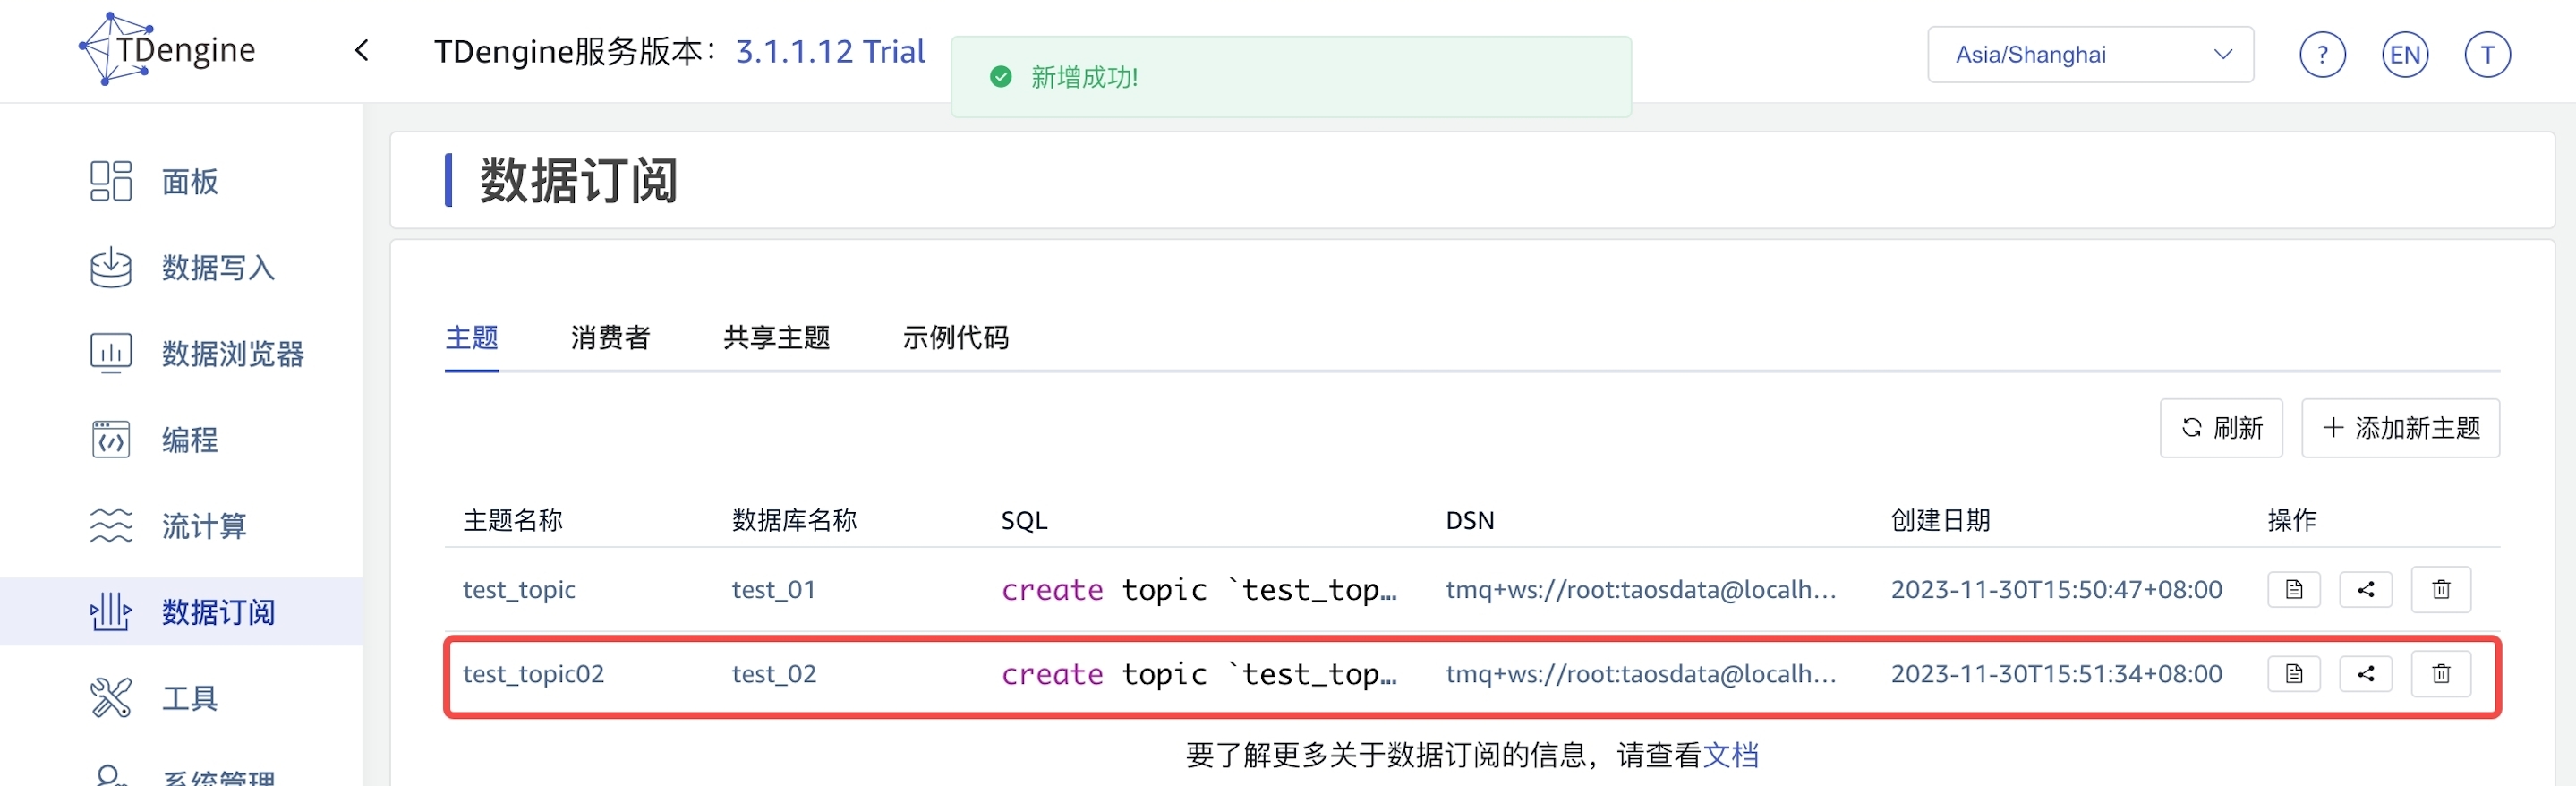Viewport: 2576px width, 786px height.
Task: Open the 编程 programming section
Action: pyautogui.click(x=188, y=440)
